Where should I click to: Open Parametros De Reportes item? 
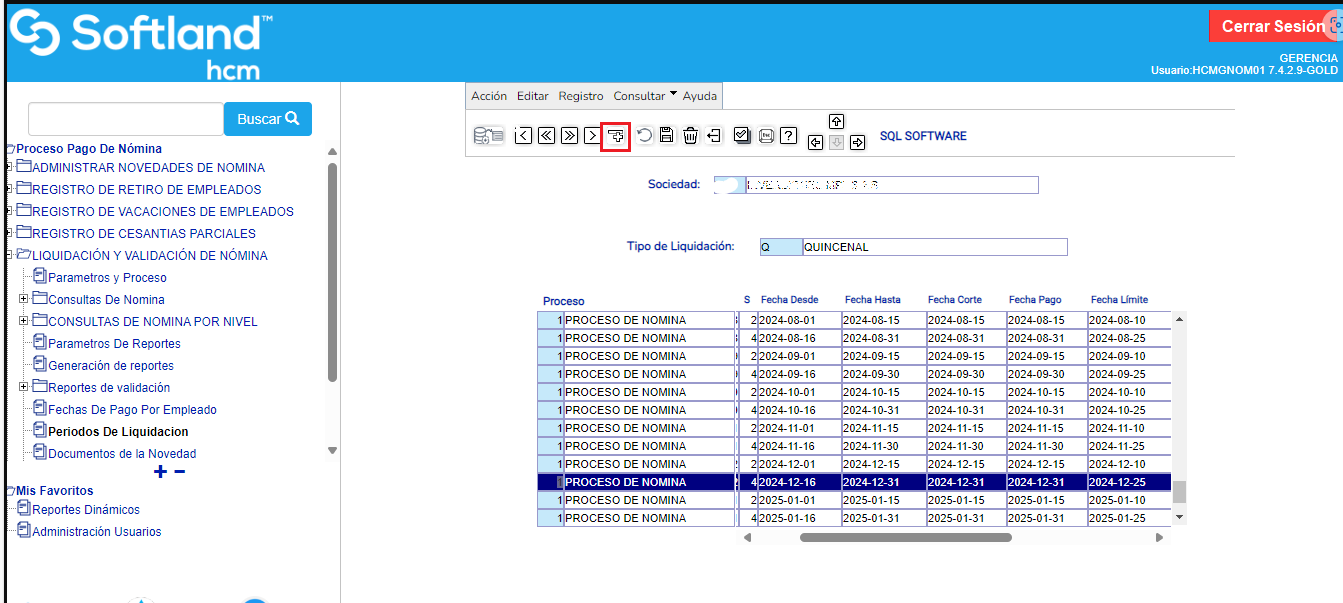114,343
